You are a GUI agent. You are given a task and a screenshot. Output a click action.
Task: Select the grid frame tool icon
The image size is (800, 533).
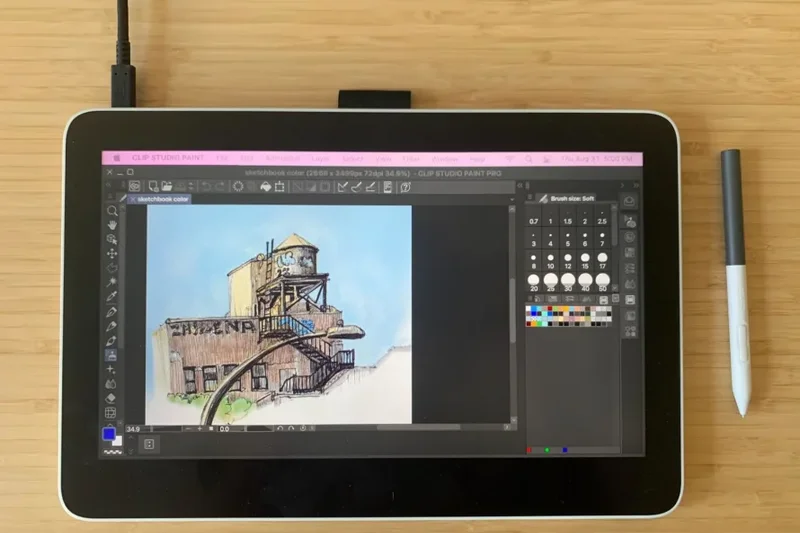pos(111,413)
